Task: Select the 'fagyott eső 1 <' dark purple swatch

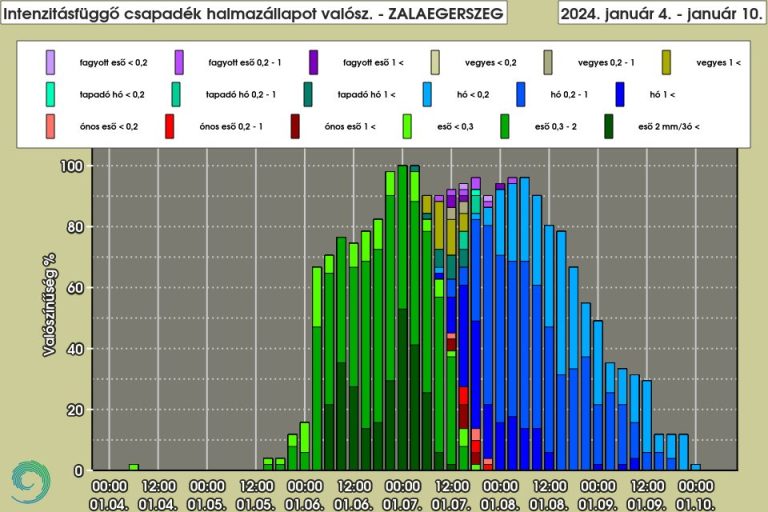Action: click(x=314, y=62)
